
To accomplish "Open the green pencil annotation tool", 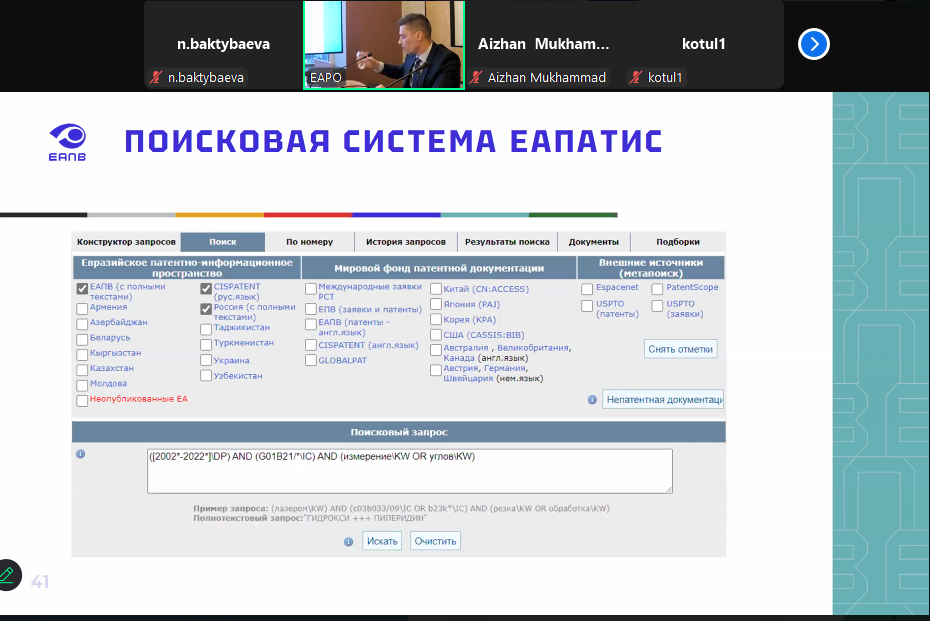I will click(7, 574).
